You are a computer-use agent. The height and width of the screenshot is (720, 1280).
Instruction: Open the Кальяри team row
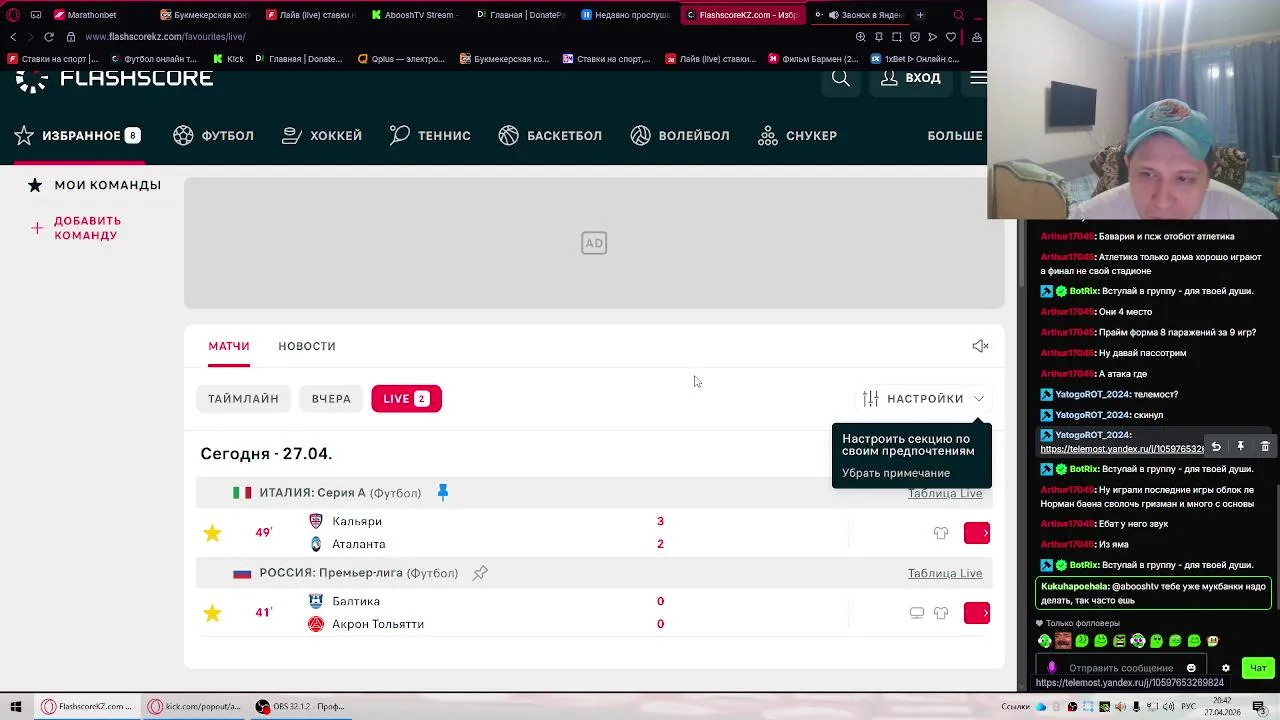pyautogui.click(x=357, y=521)
